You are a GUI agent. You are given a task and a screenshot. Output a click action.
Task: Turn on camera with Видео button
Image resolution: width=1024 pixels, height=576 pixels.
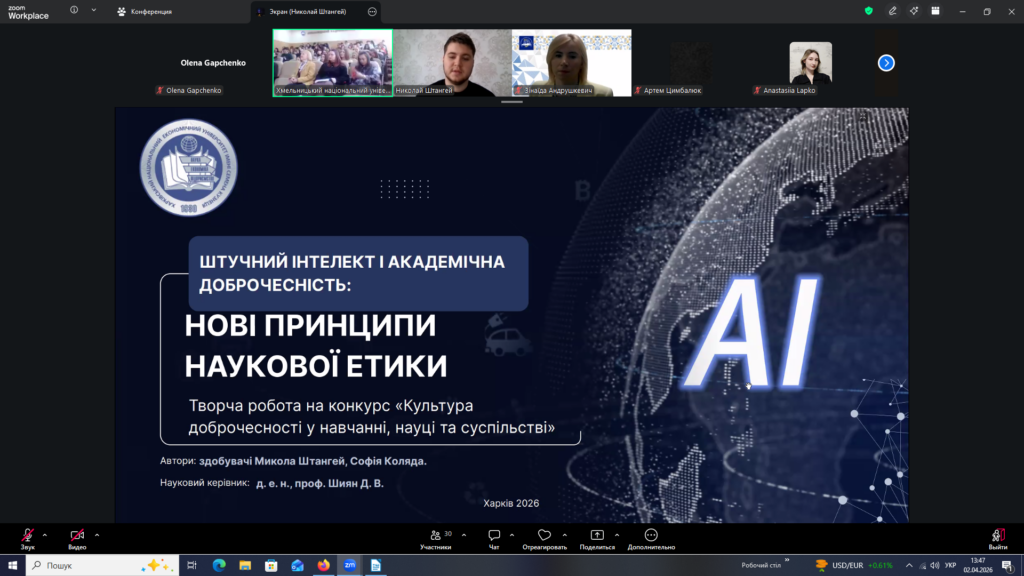[77, 536]
